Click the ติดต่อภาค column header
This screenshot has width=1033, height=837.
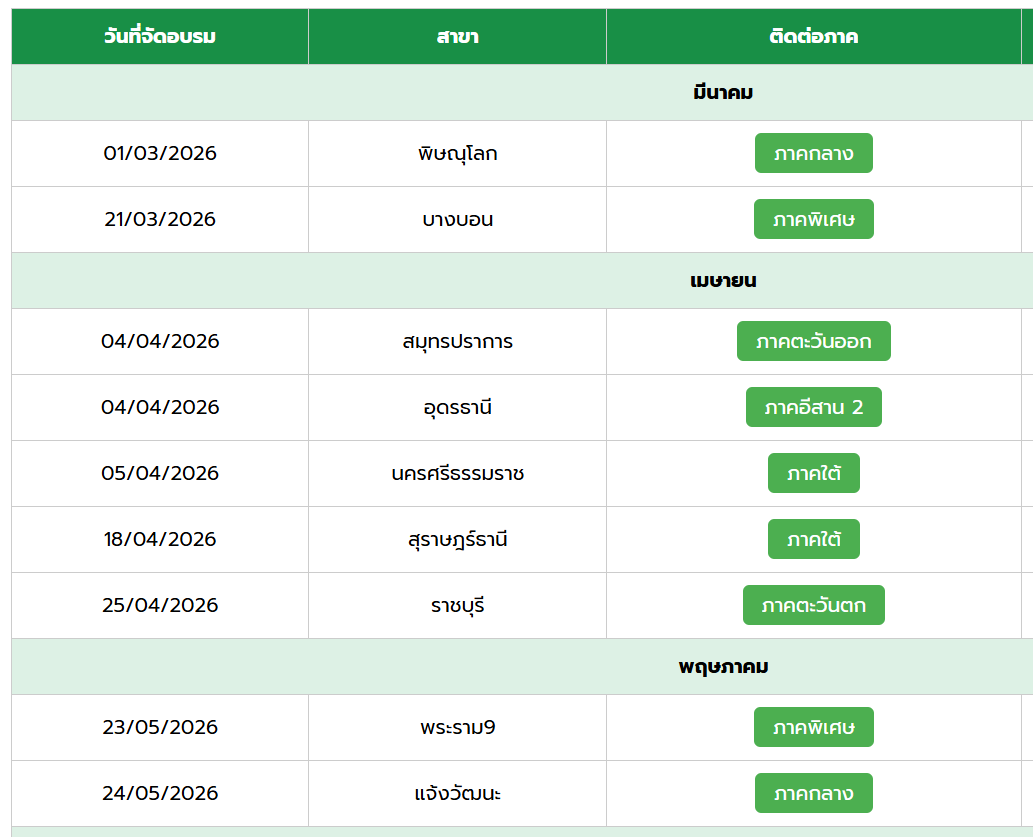click(x=813, y=37)
